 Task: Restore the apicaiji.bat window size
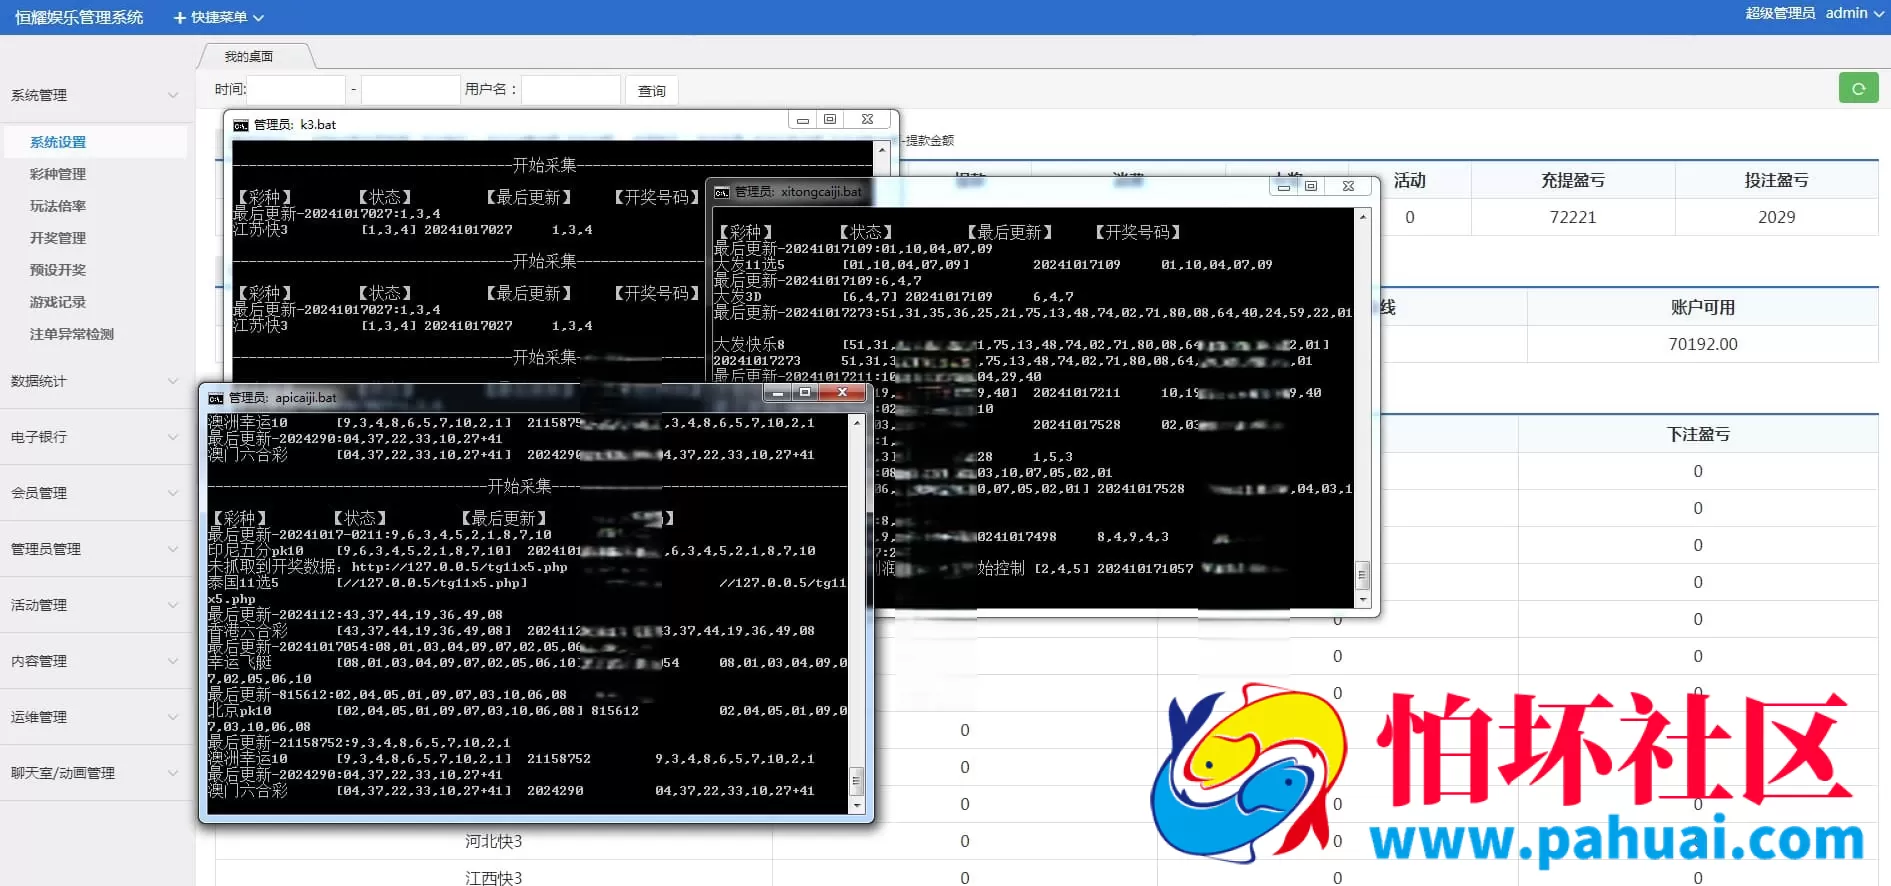[805, 393]
